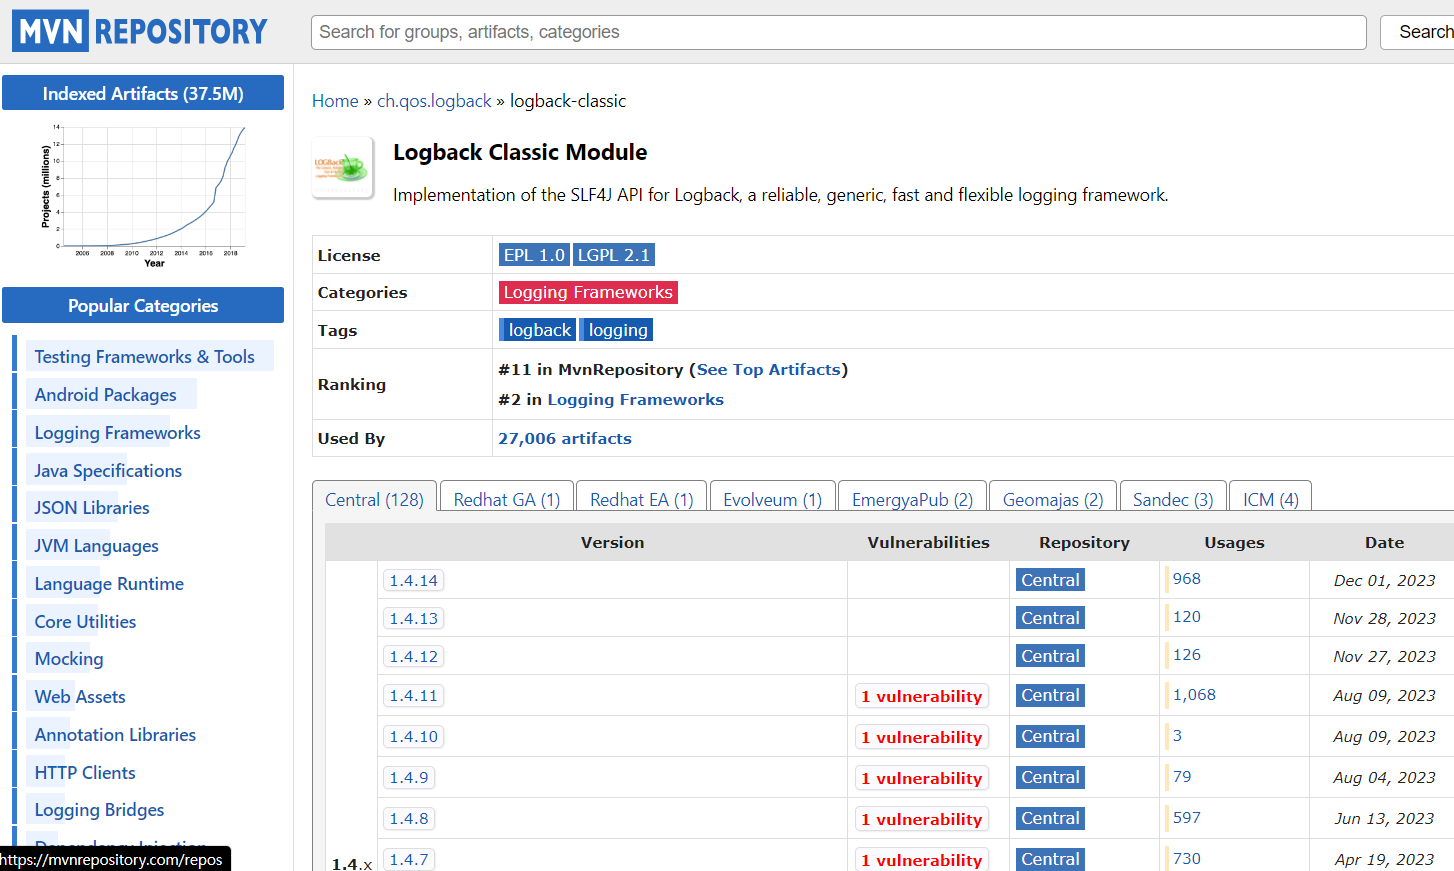Open version 1.4.7
This screenshot has width=1454, height=871.
click(409, 859)
